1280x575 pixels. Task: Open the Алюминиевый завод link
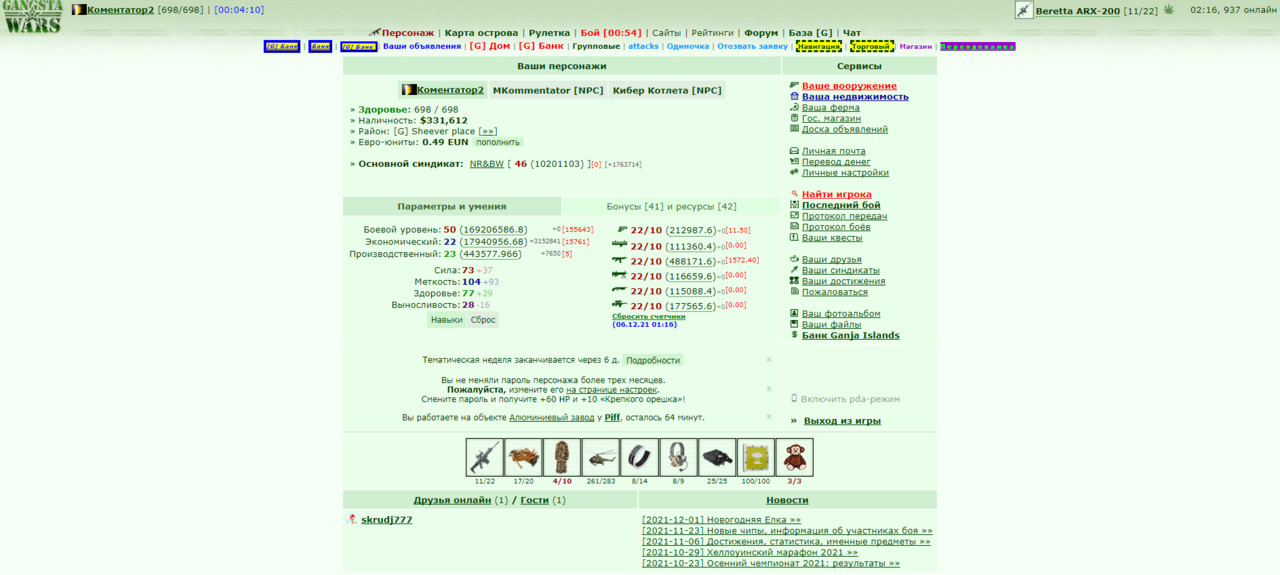(552, 417)
